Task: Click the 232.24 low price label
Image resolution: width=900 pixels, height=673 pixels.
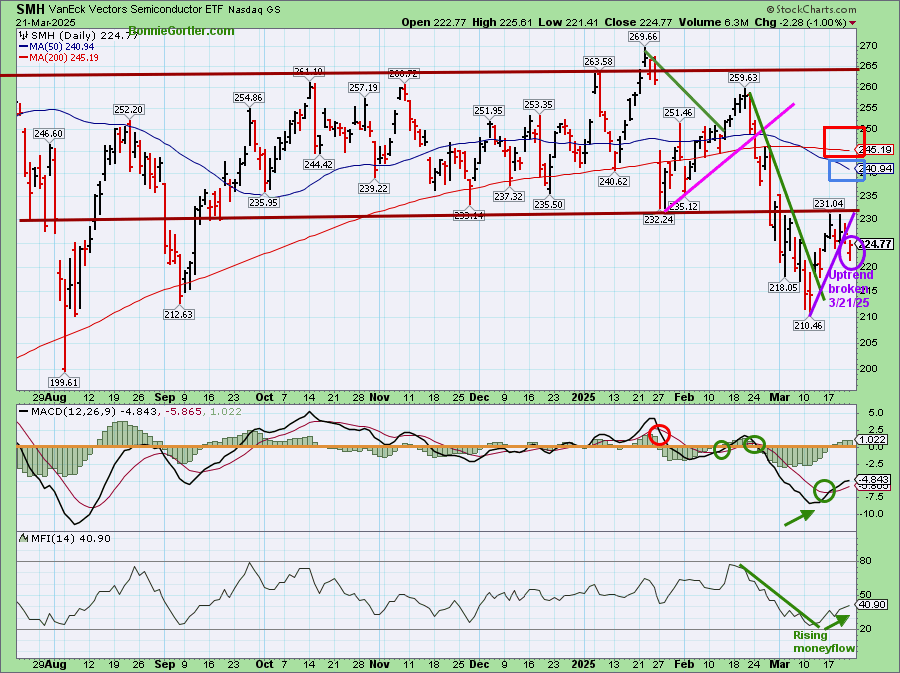Action: [x=658, y=219]
